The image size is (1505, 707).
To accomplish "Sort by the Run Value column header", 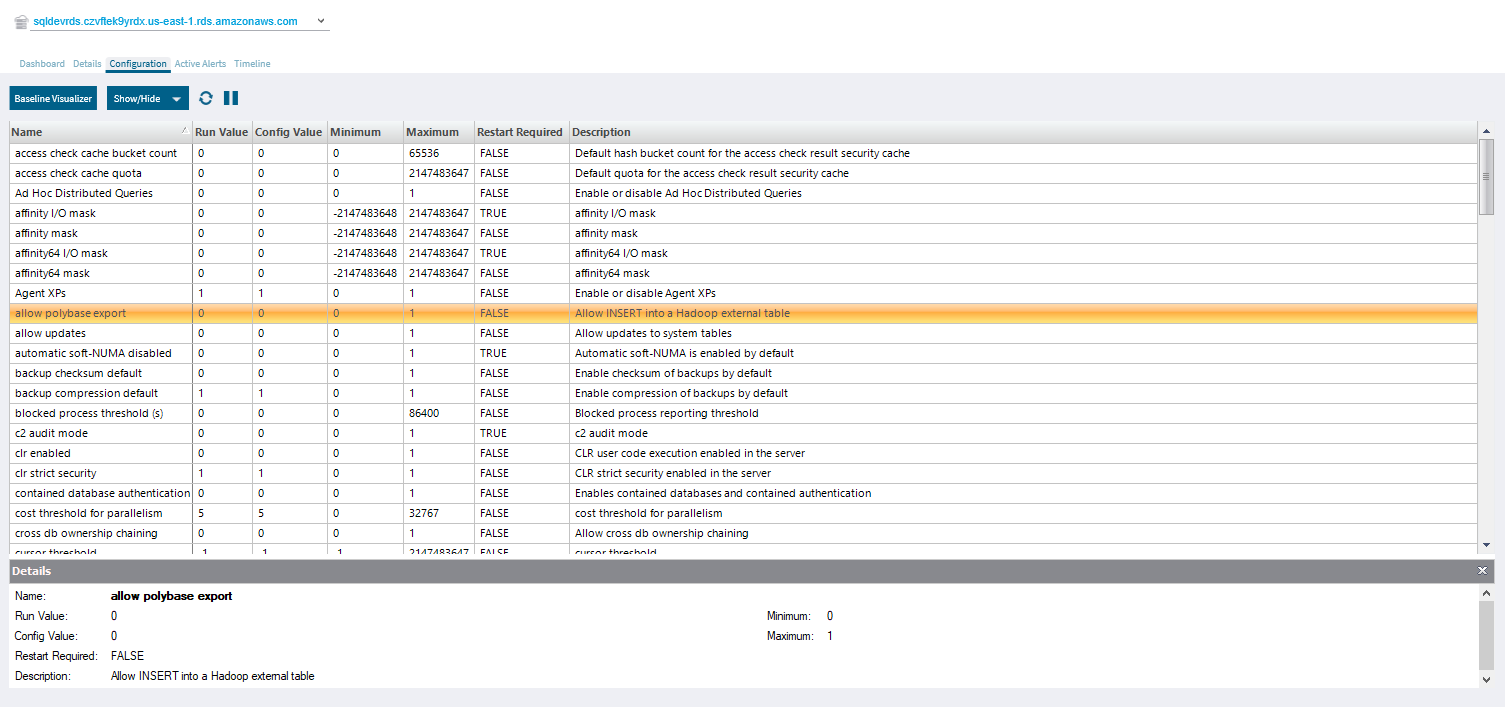I will click(x=221, y=132).
